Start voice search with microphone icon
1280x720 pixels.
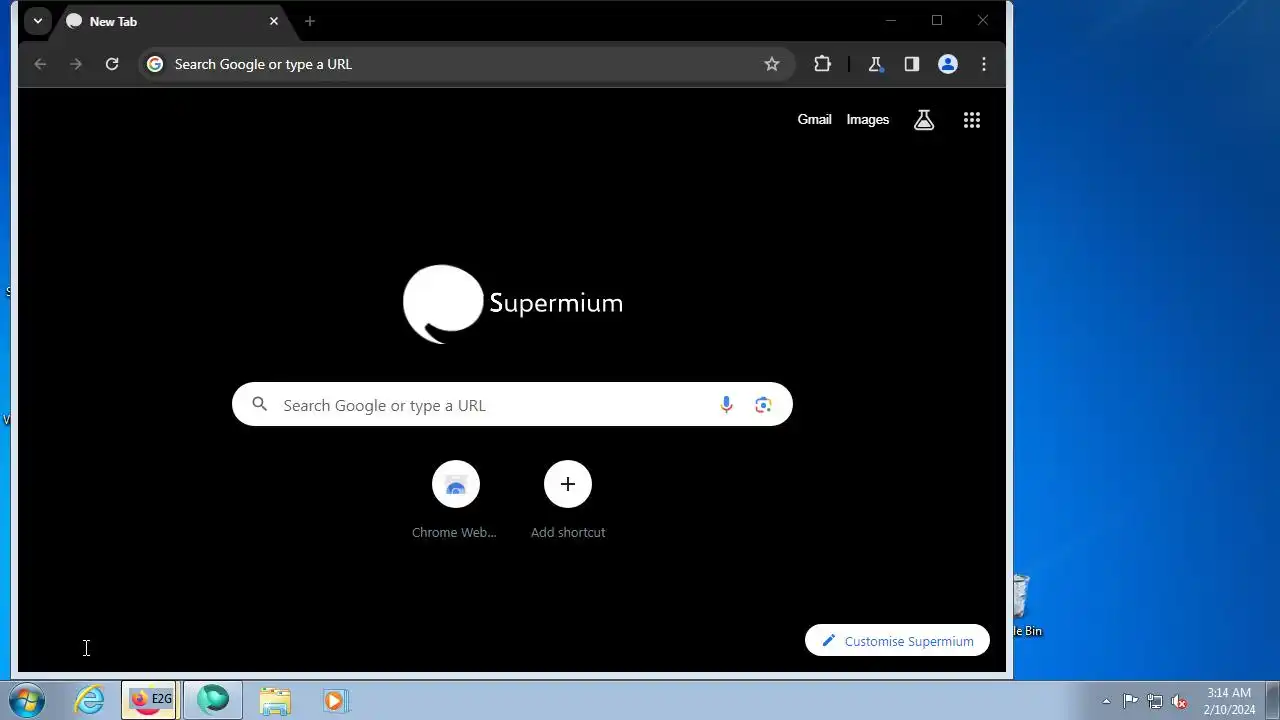coord(727,404)
